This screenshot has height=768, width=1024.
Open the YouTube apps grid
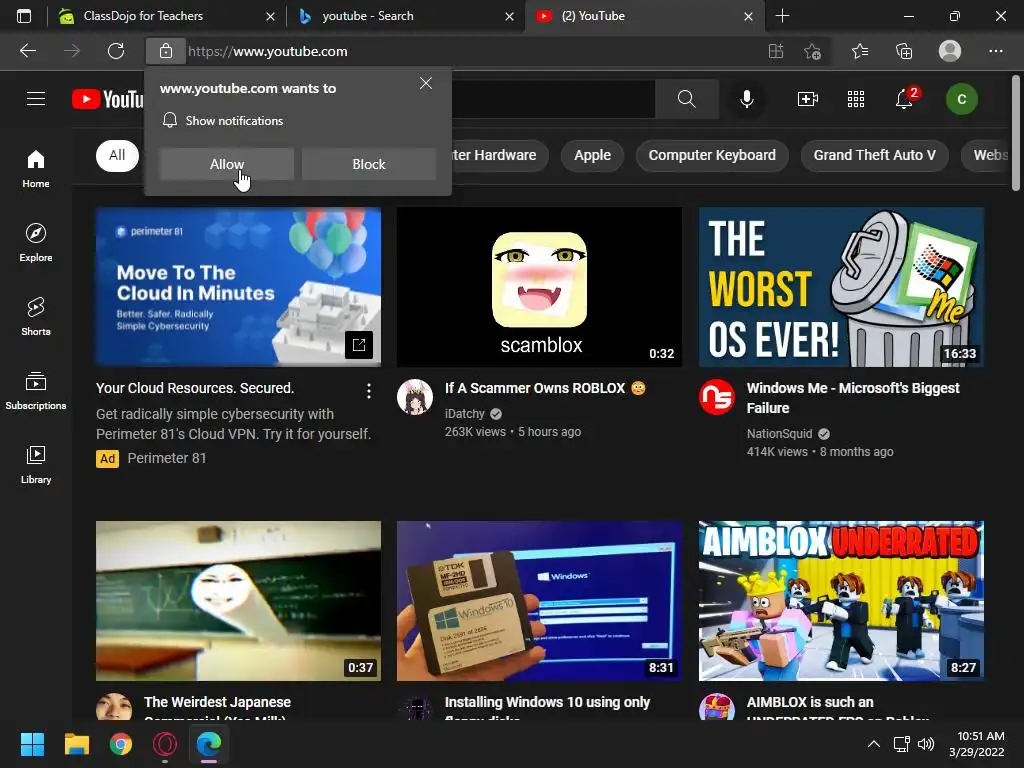856,99
